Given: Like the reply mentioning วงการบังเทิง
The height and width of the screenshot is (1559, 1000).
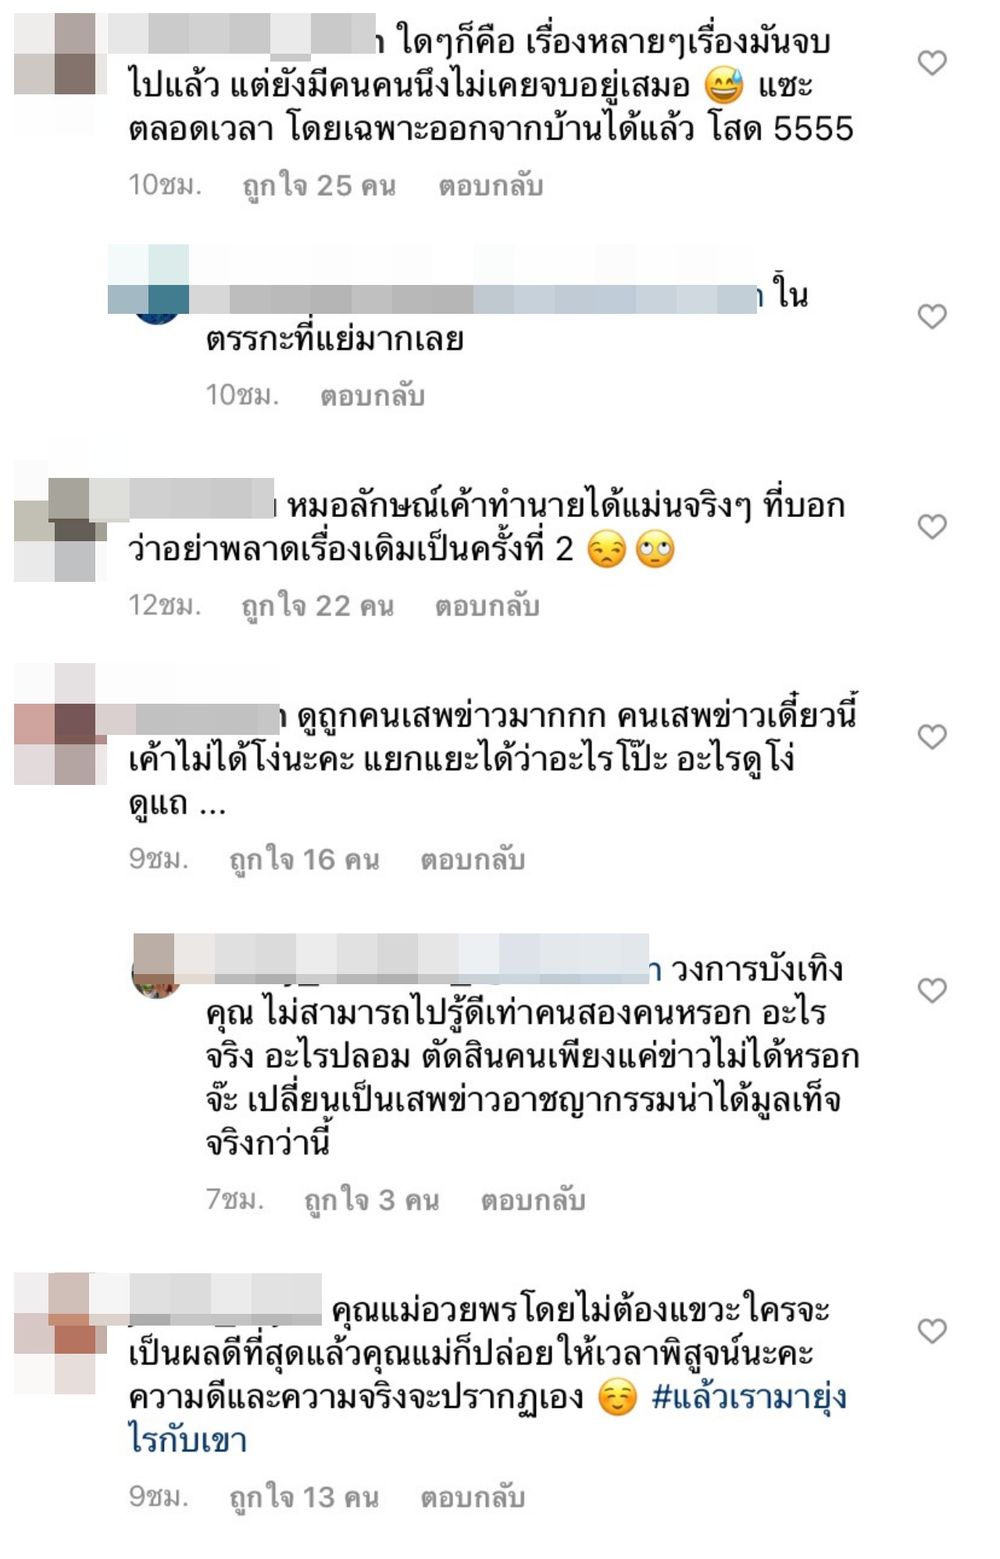Looking at the screenshot, I should [x=932, y=991].
